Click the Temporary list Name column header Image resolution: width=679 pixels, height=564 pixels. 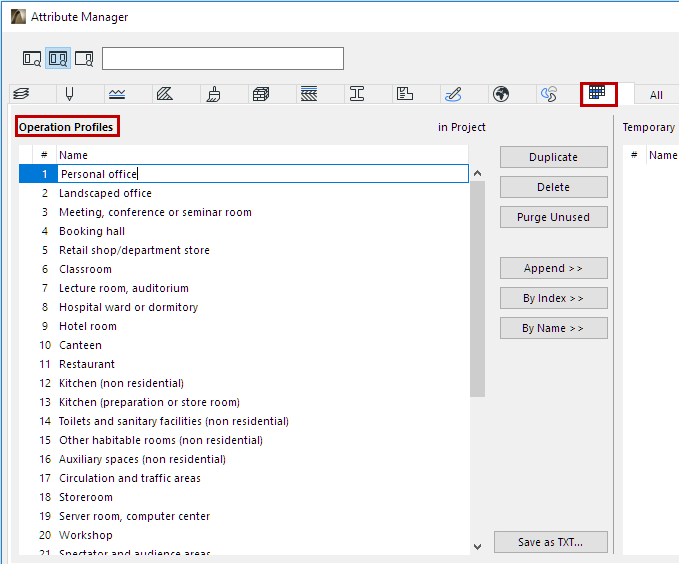(x=663, y=155)
